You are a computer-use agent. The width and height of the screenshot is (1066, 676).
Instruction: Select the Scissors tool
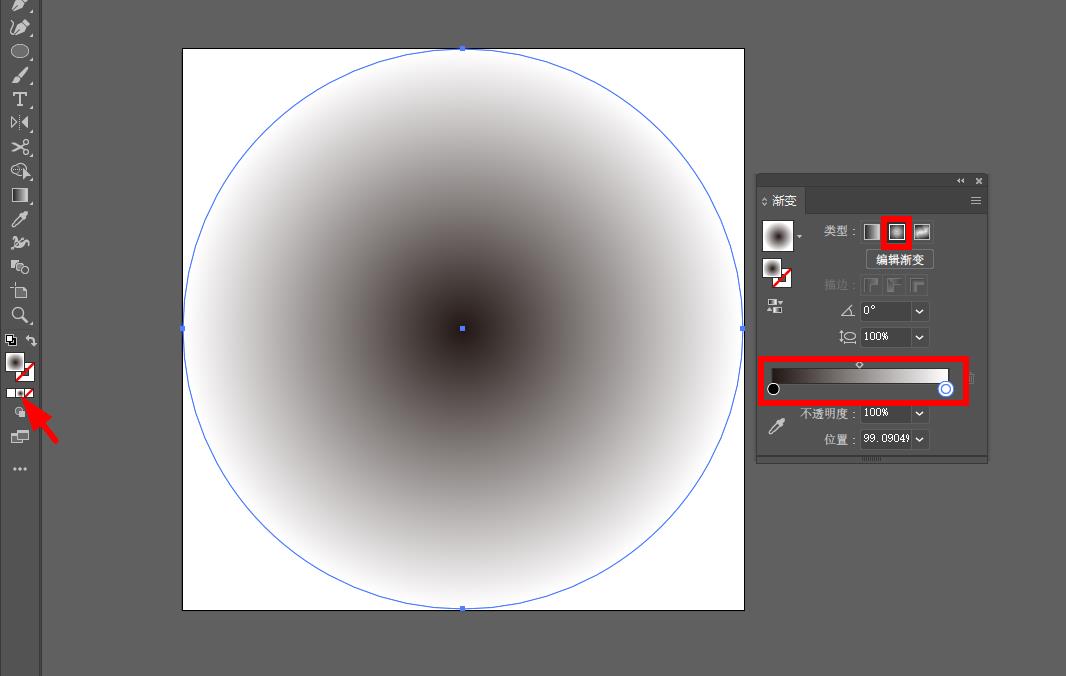(20, 147)
